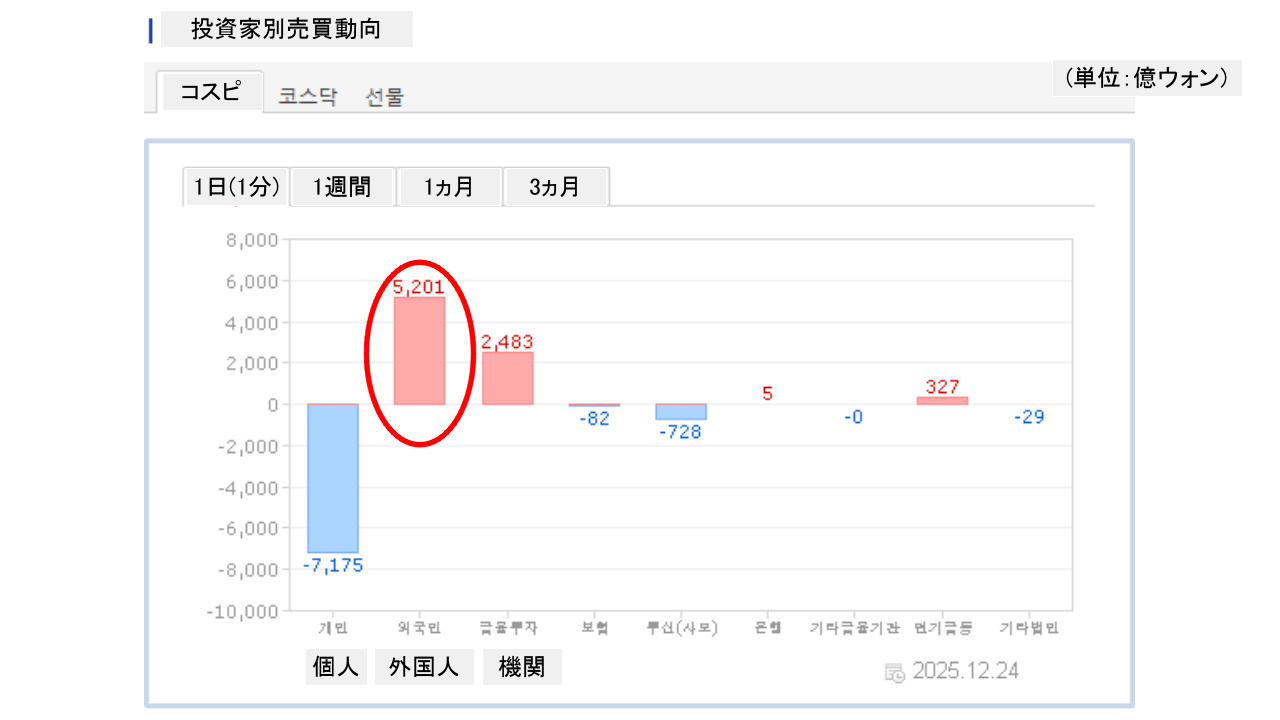Click the thin -82 insurance bar

594,405
